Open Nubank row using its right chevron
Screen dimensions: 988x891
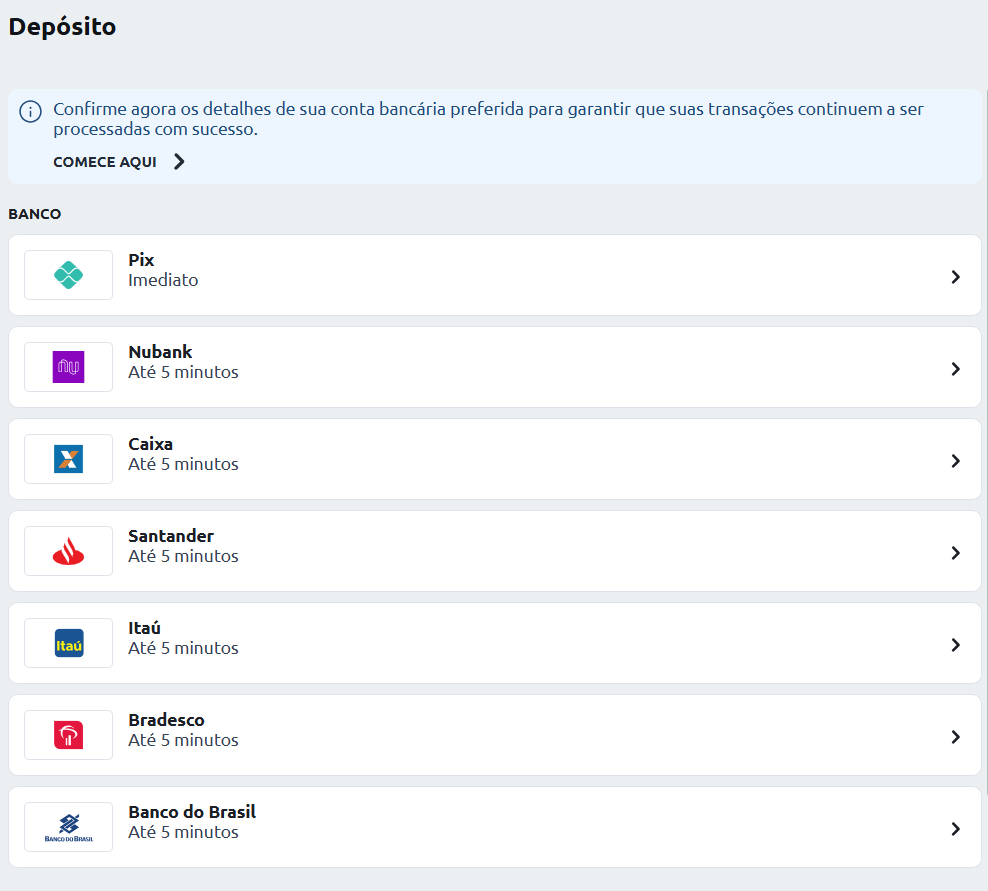click(x=955, y=369)
